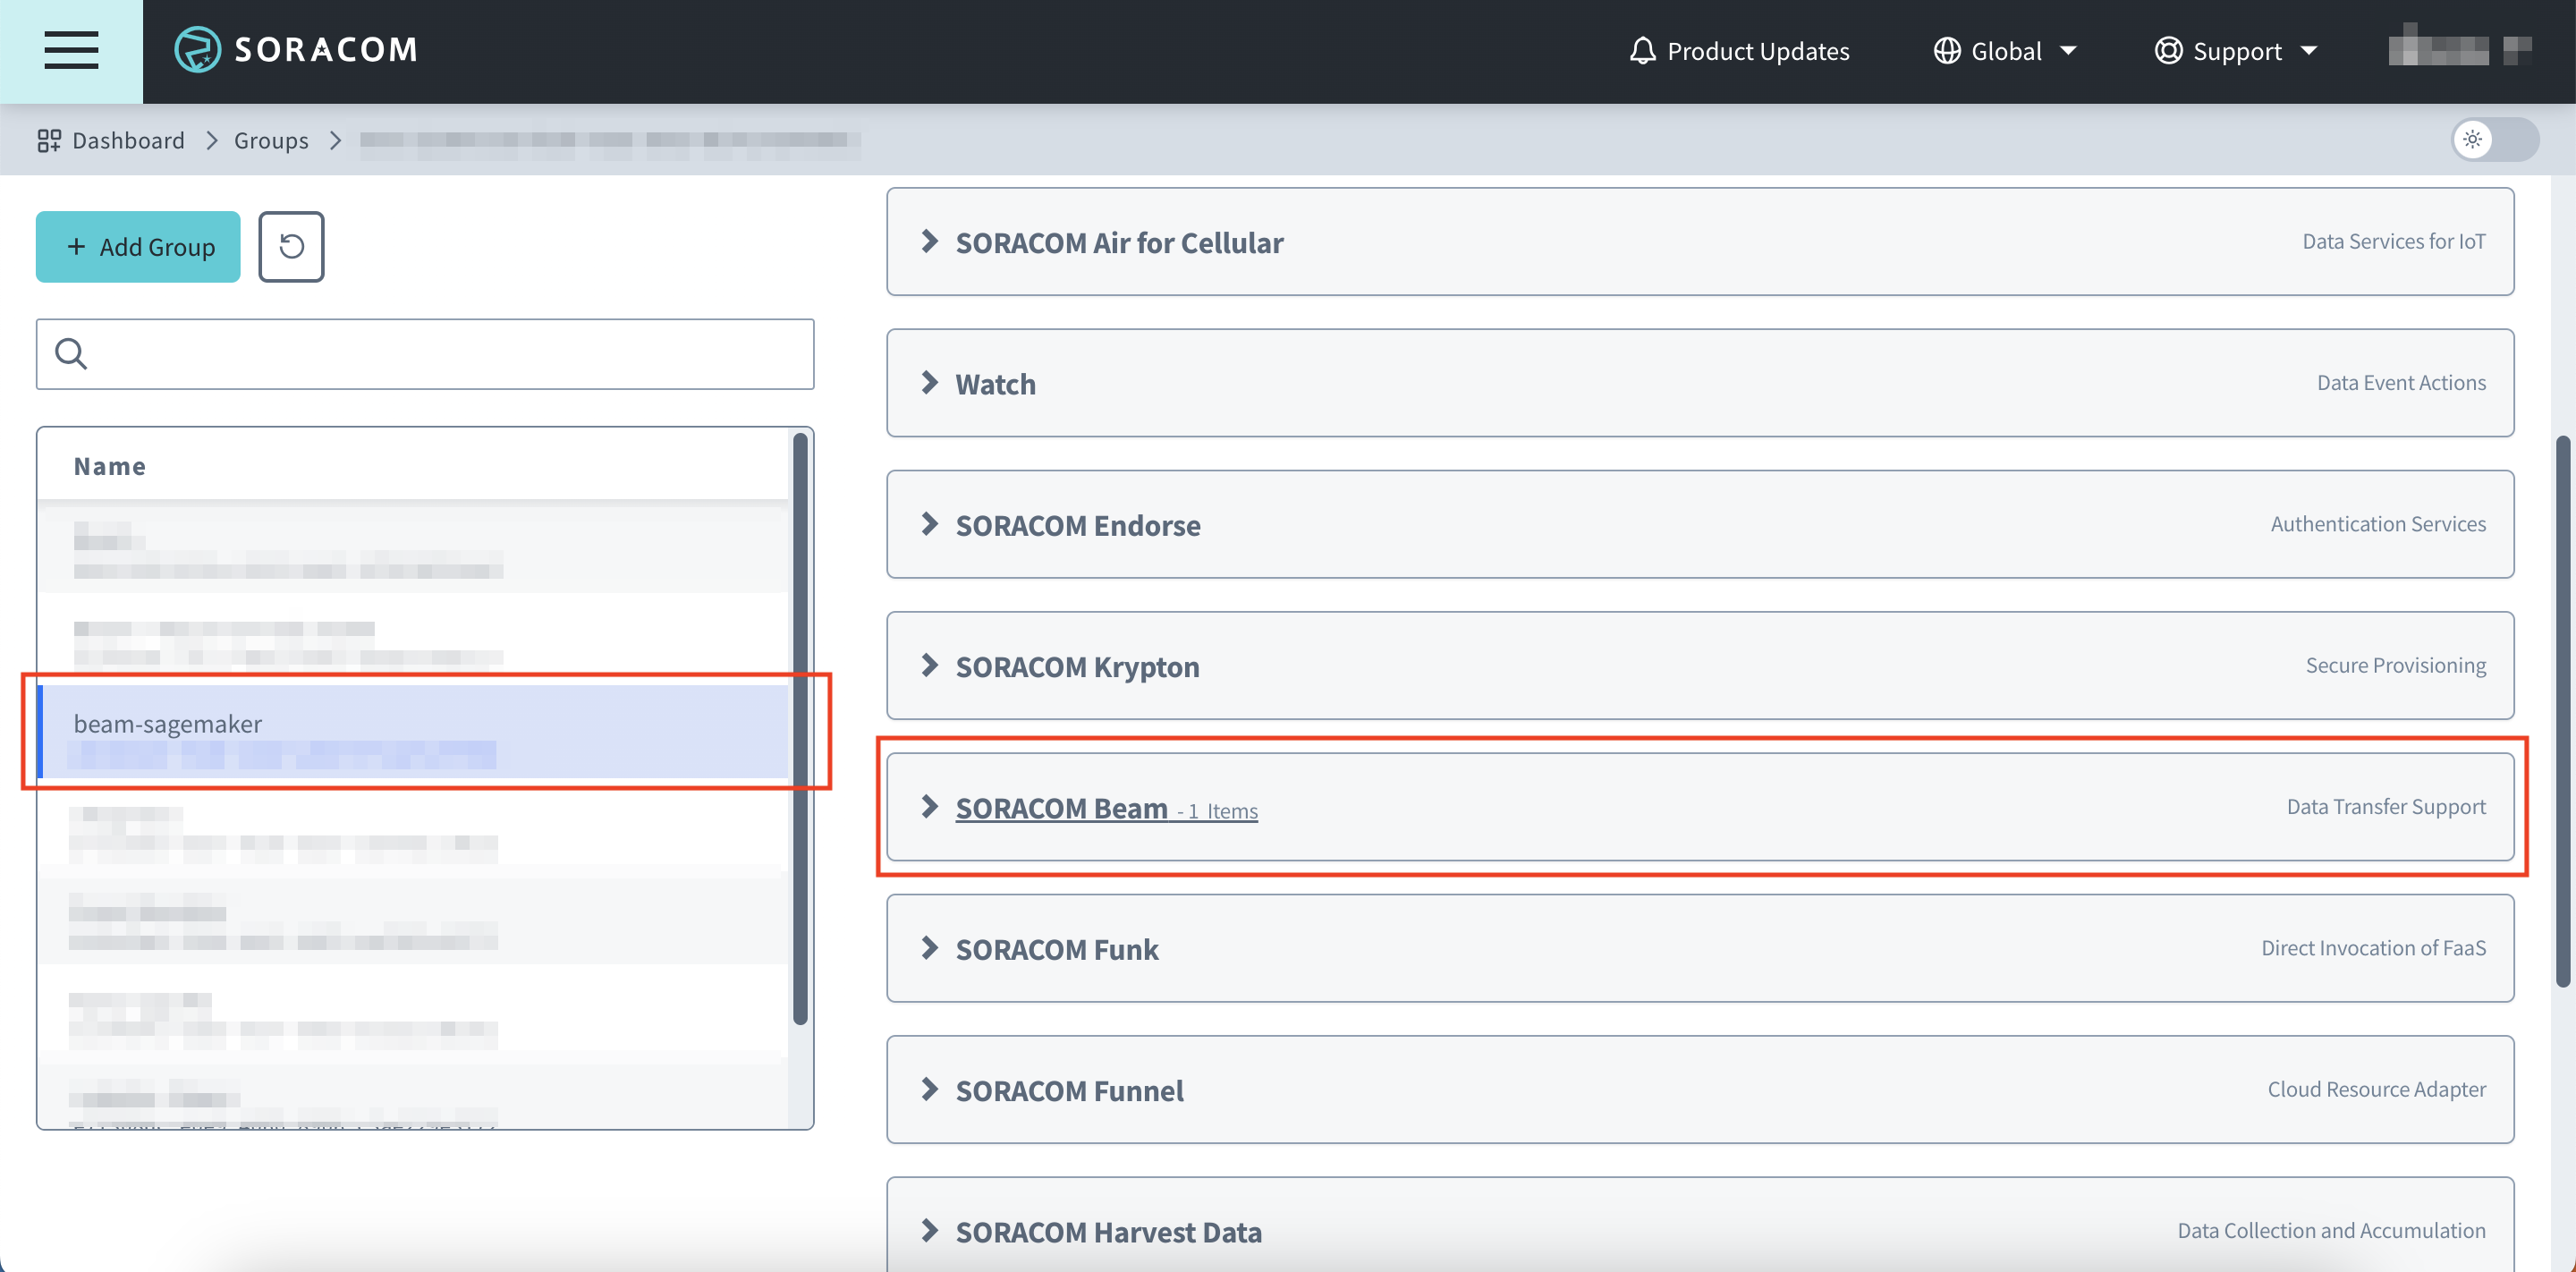The image size is (2576, 1272).
Task: Select the beam-sagemaker group
Action: pyautogui.click(x=168, y=723)
